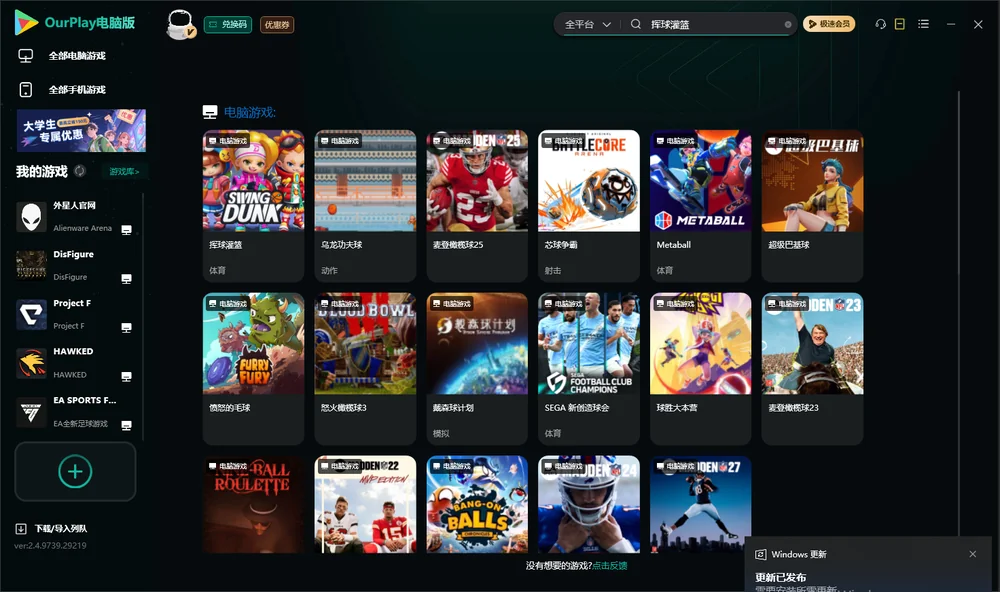
Task: Select 全部电脑游戏 in the sidebar
Action: click(x=77, y=56)
